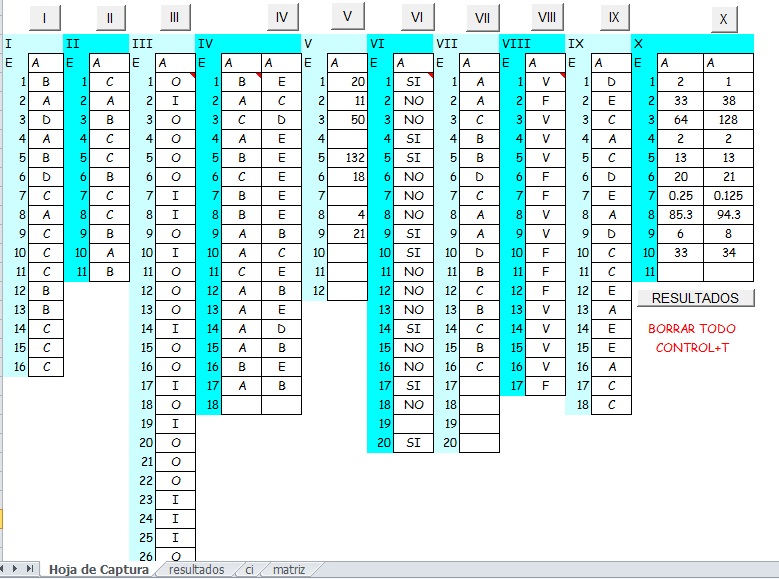Open the Hoja de Captura sheet tab
The image size is (779, 579).
point(99,570)
